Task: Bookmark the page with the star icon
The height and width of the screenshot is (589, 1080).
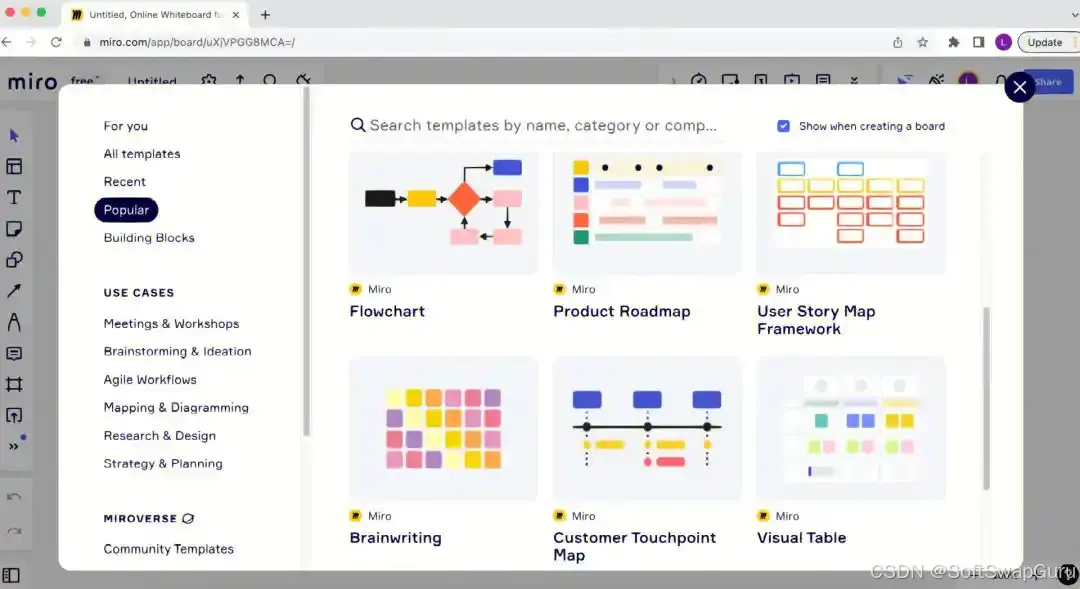Action: (923, 42)
